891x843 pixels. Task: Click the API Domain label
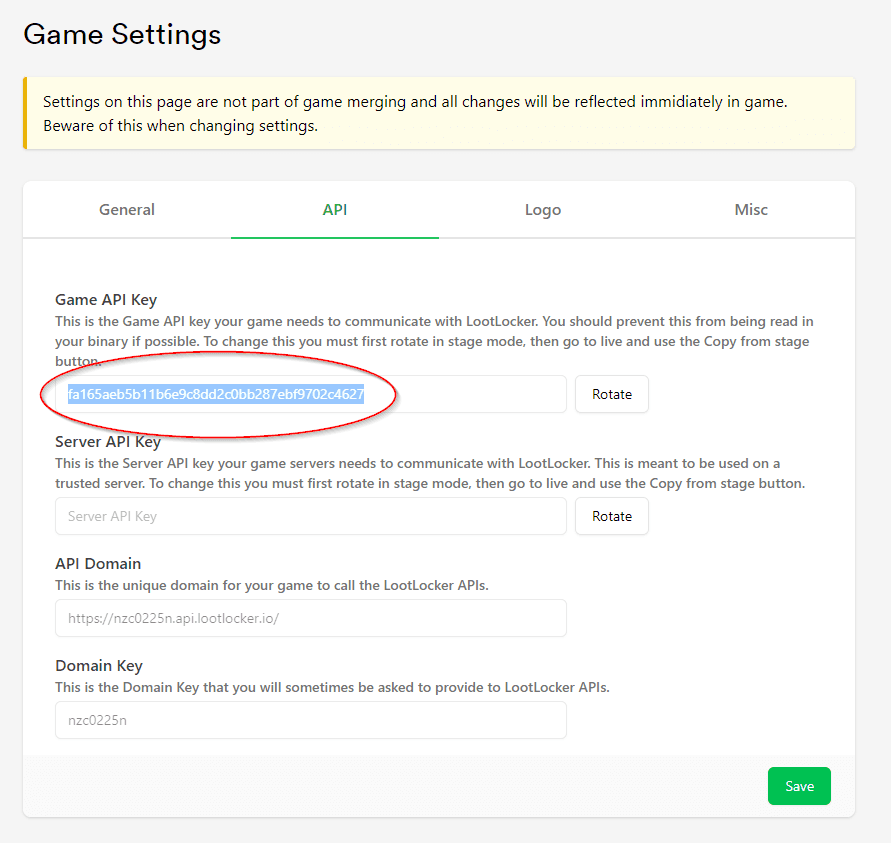tap(98, 563)
